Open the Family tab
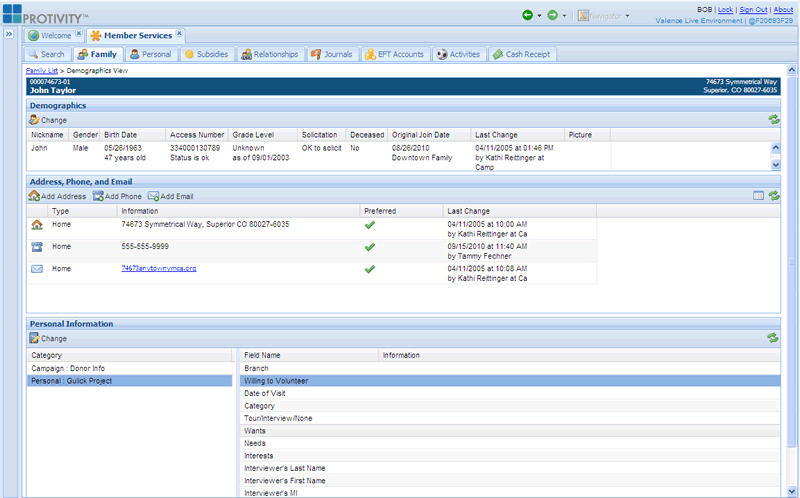 [98, 54]
